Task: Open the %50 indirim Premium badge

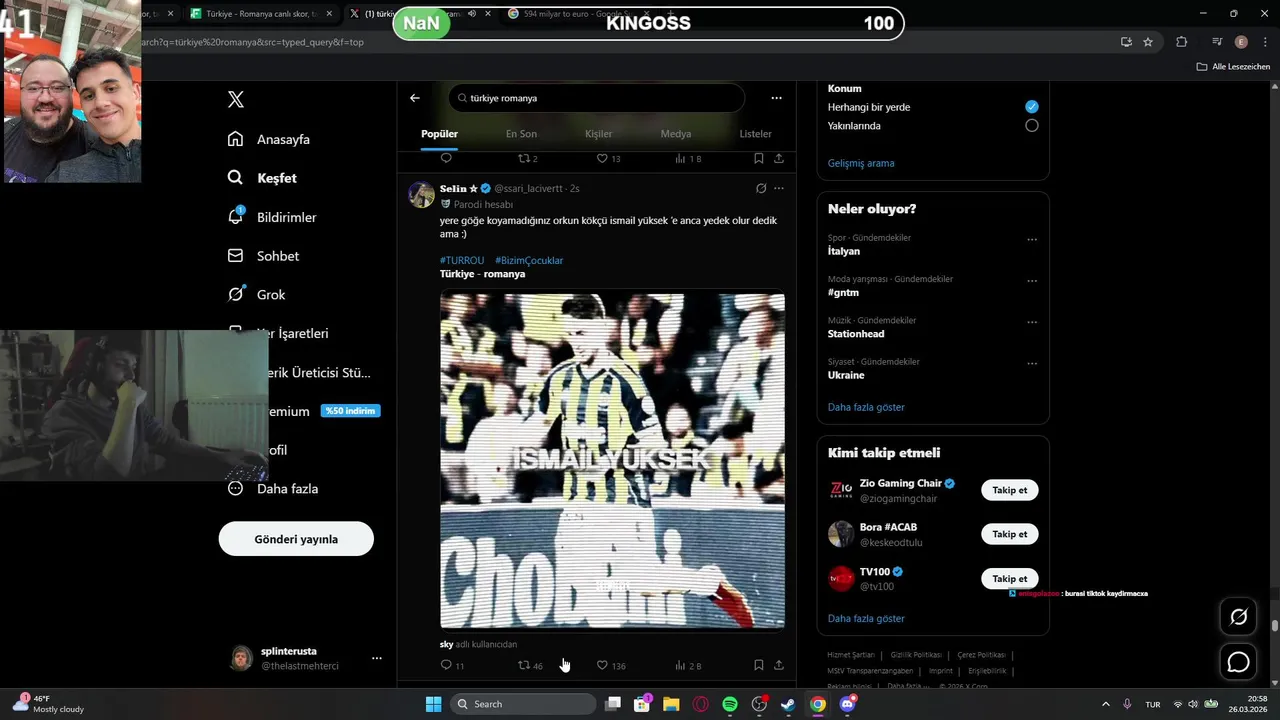Action: point(350,411)
